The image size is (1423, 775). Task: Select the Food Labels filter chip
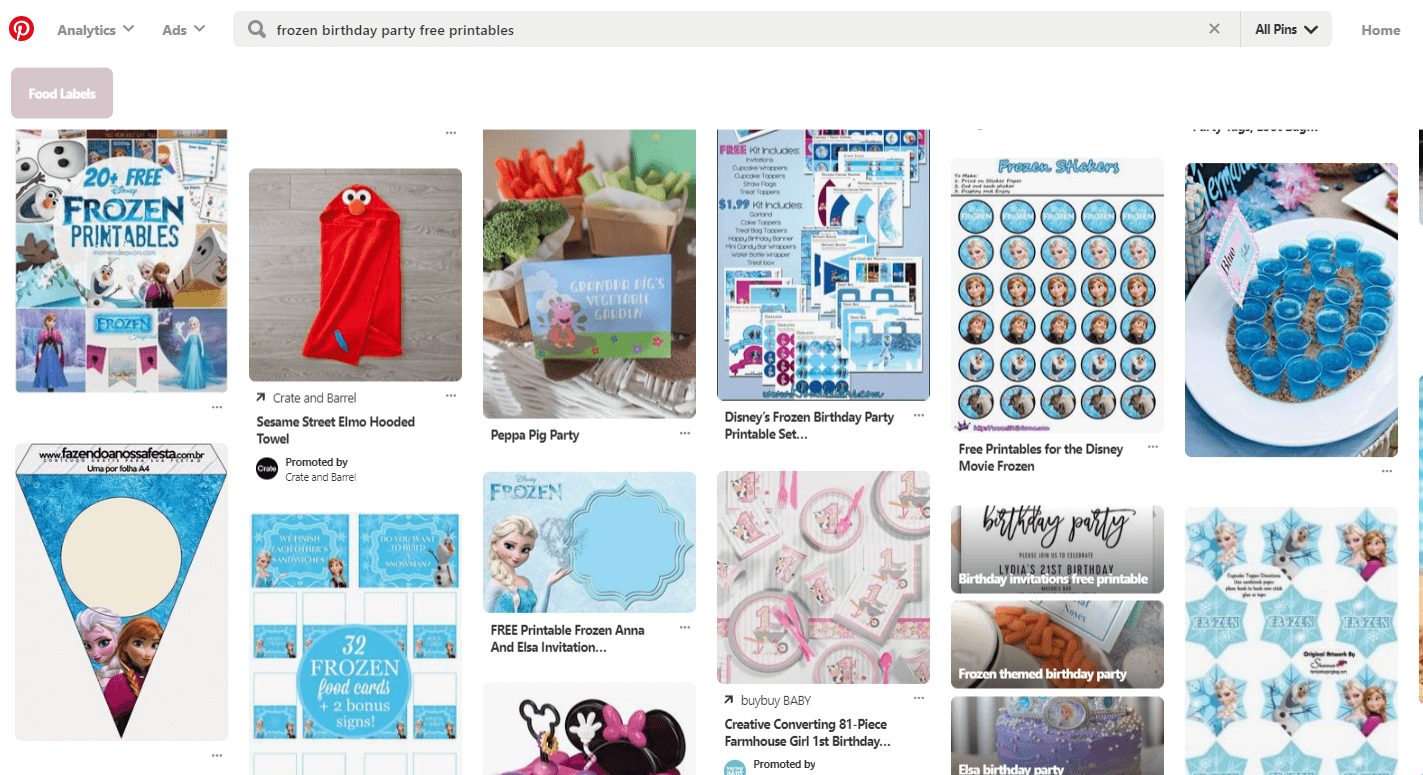tap(62, 93)
